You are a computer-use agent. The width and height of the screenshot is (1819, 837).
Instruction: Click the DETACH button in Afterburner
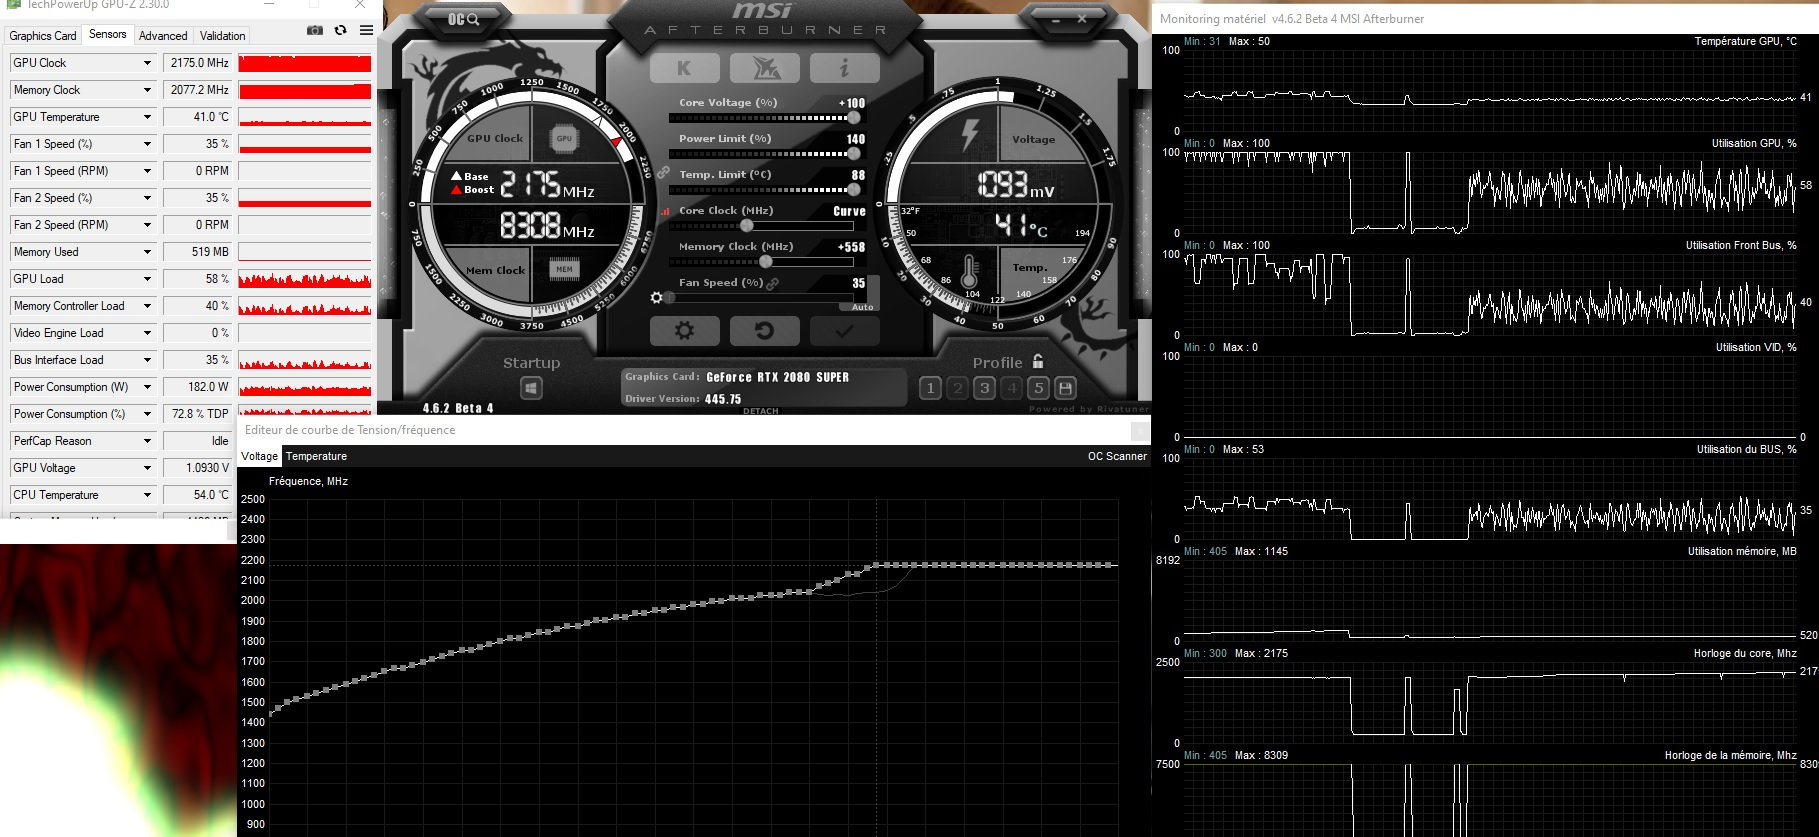(761, 411)
